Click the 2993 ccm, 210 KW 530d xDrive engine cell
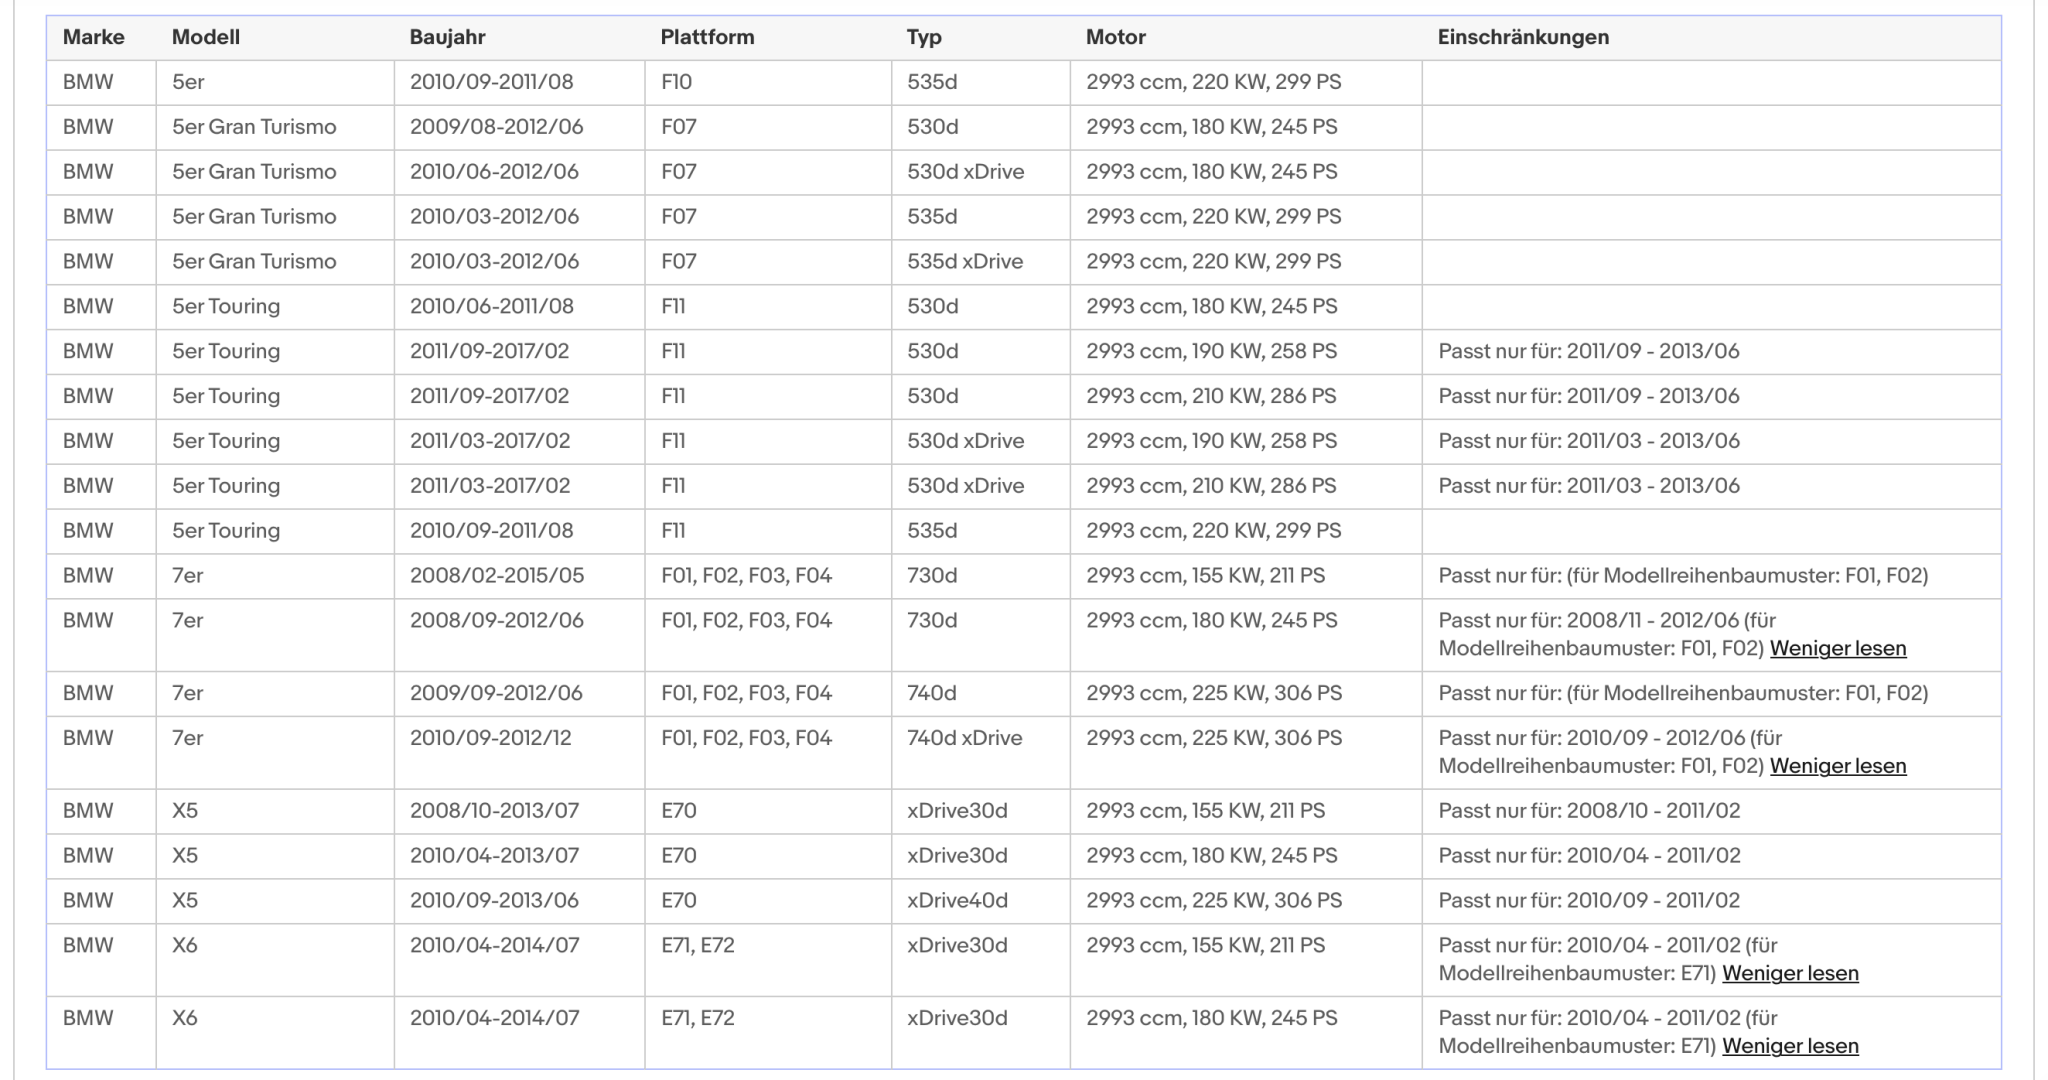The height and width of the screenshot is (1080, 2048). coord(1246,486)
